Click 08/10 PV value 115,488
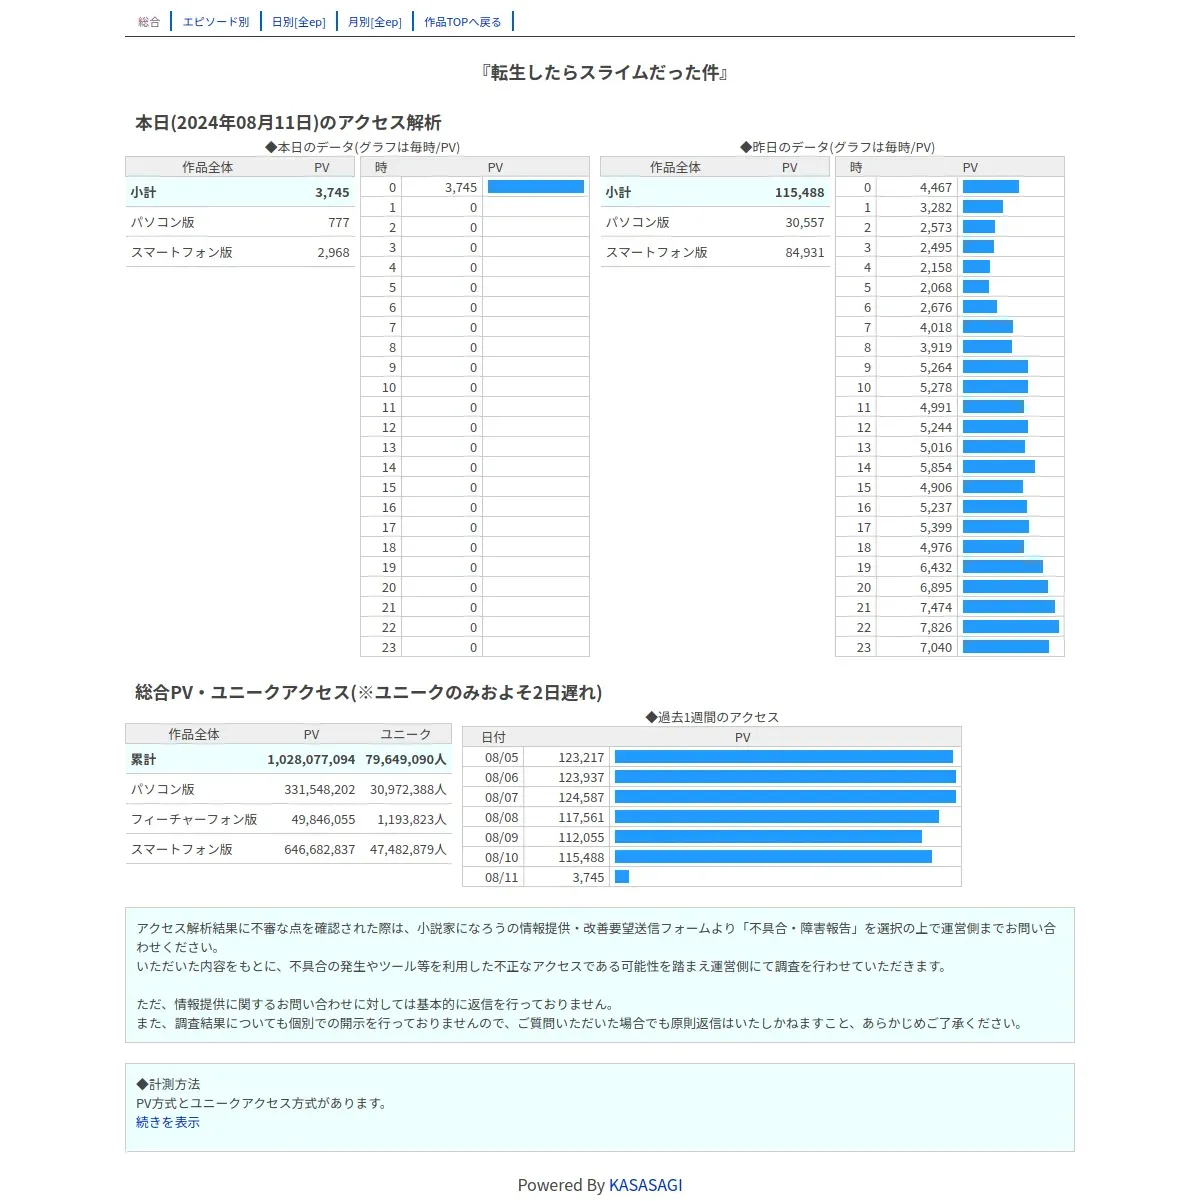This screenshot has height=1201, width=1200. pos(581,857)
